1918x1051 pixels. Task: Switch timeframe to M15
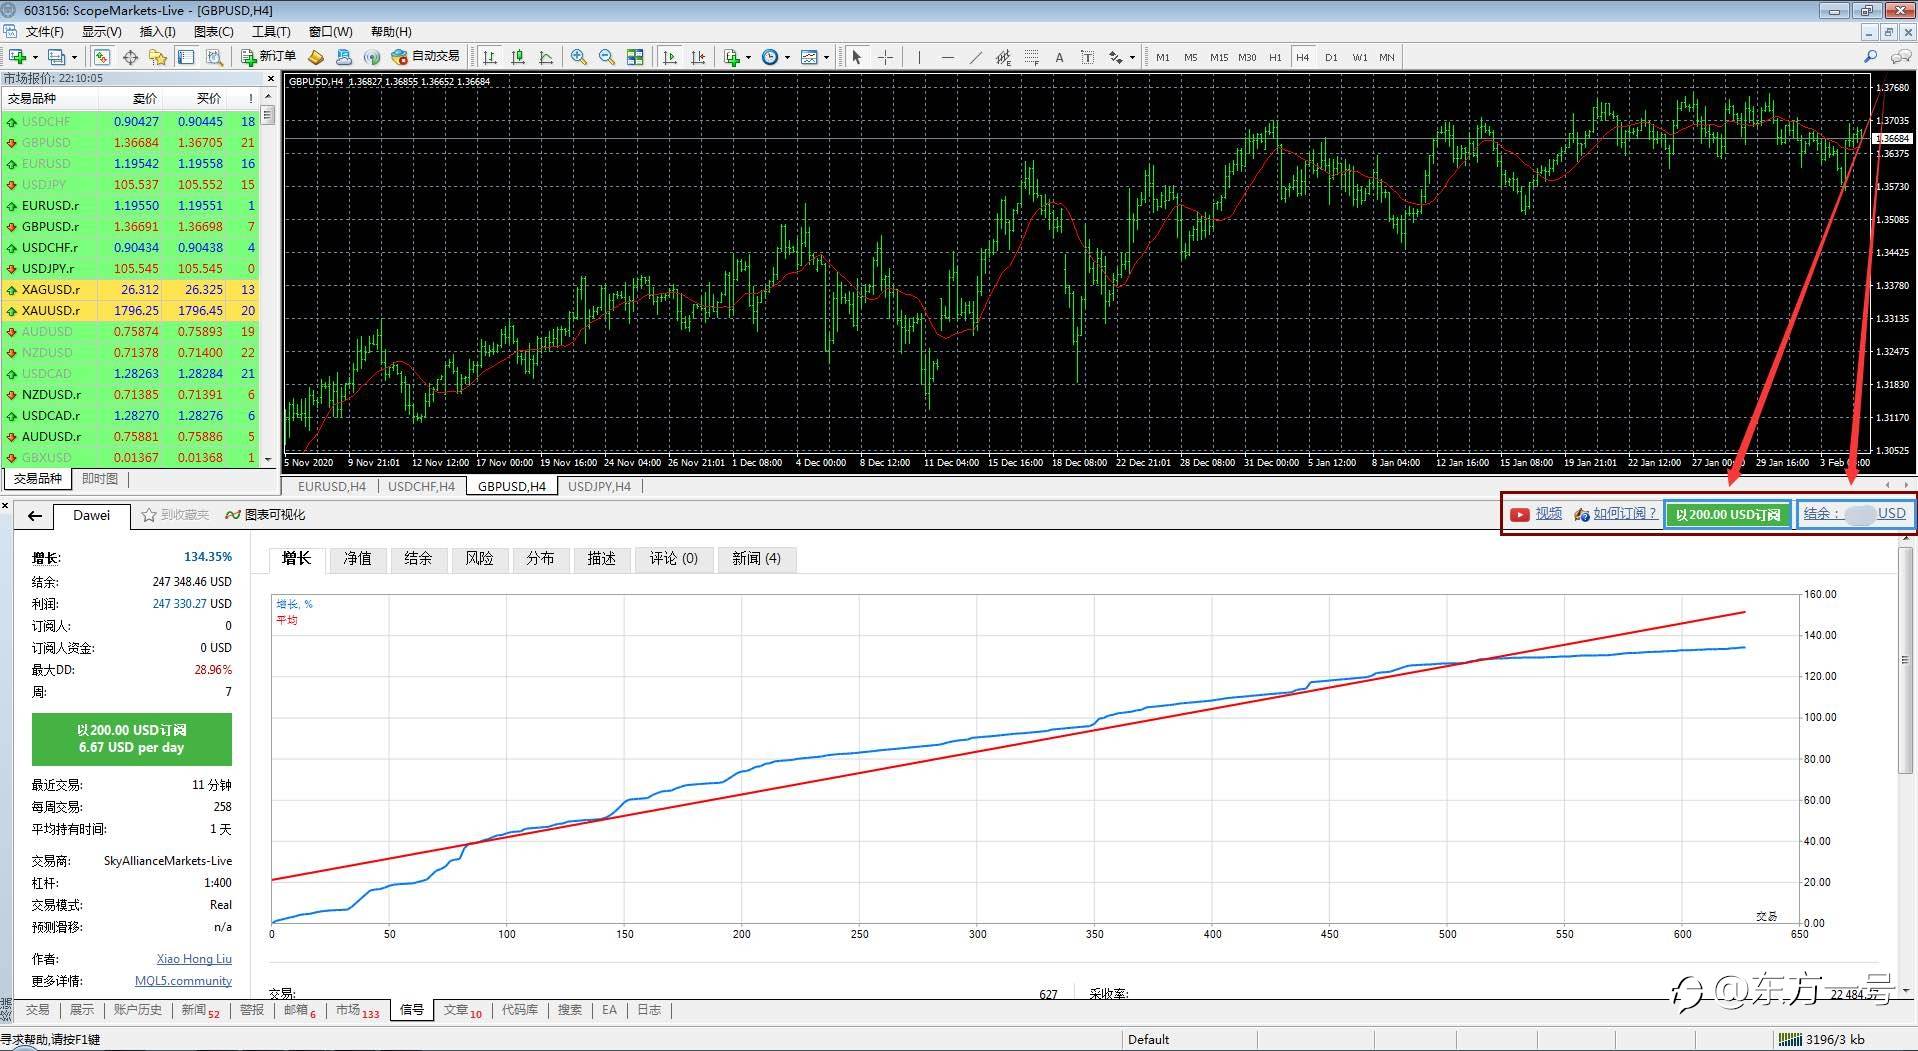click(x=1219, y=57)
